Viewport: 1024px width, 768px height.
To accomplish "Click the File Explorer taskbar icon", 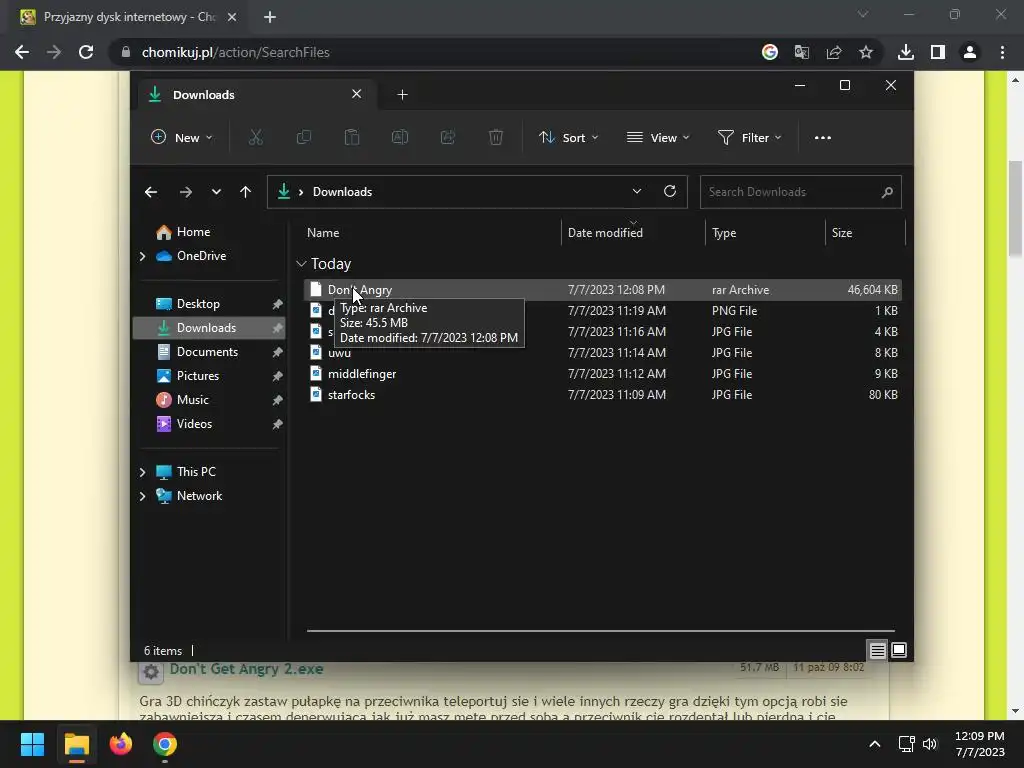I will [76, 744].
